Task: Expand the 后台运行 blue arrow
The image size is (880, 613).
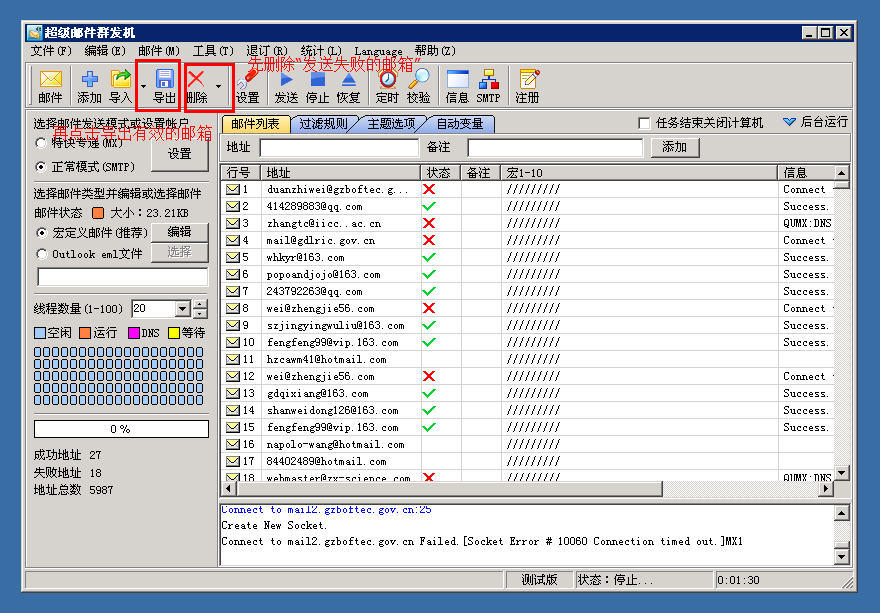Action: click(x=789, y=122)
